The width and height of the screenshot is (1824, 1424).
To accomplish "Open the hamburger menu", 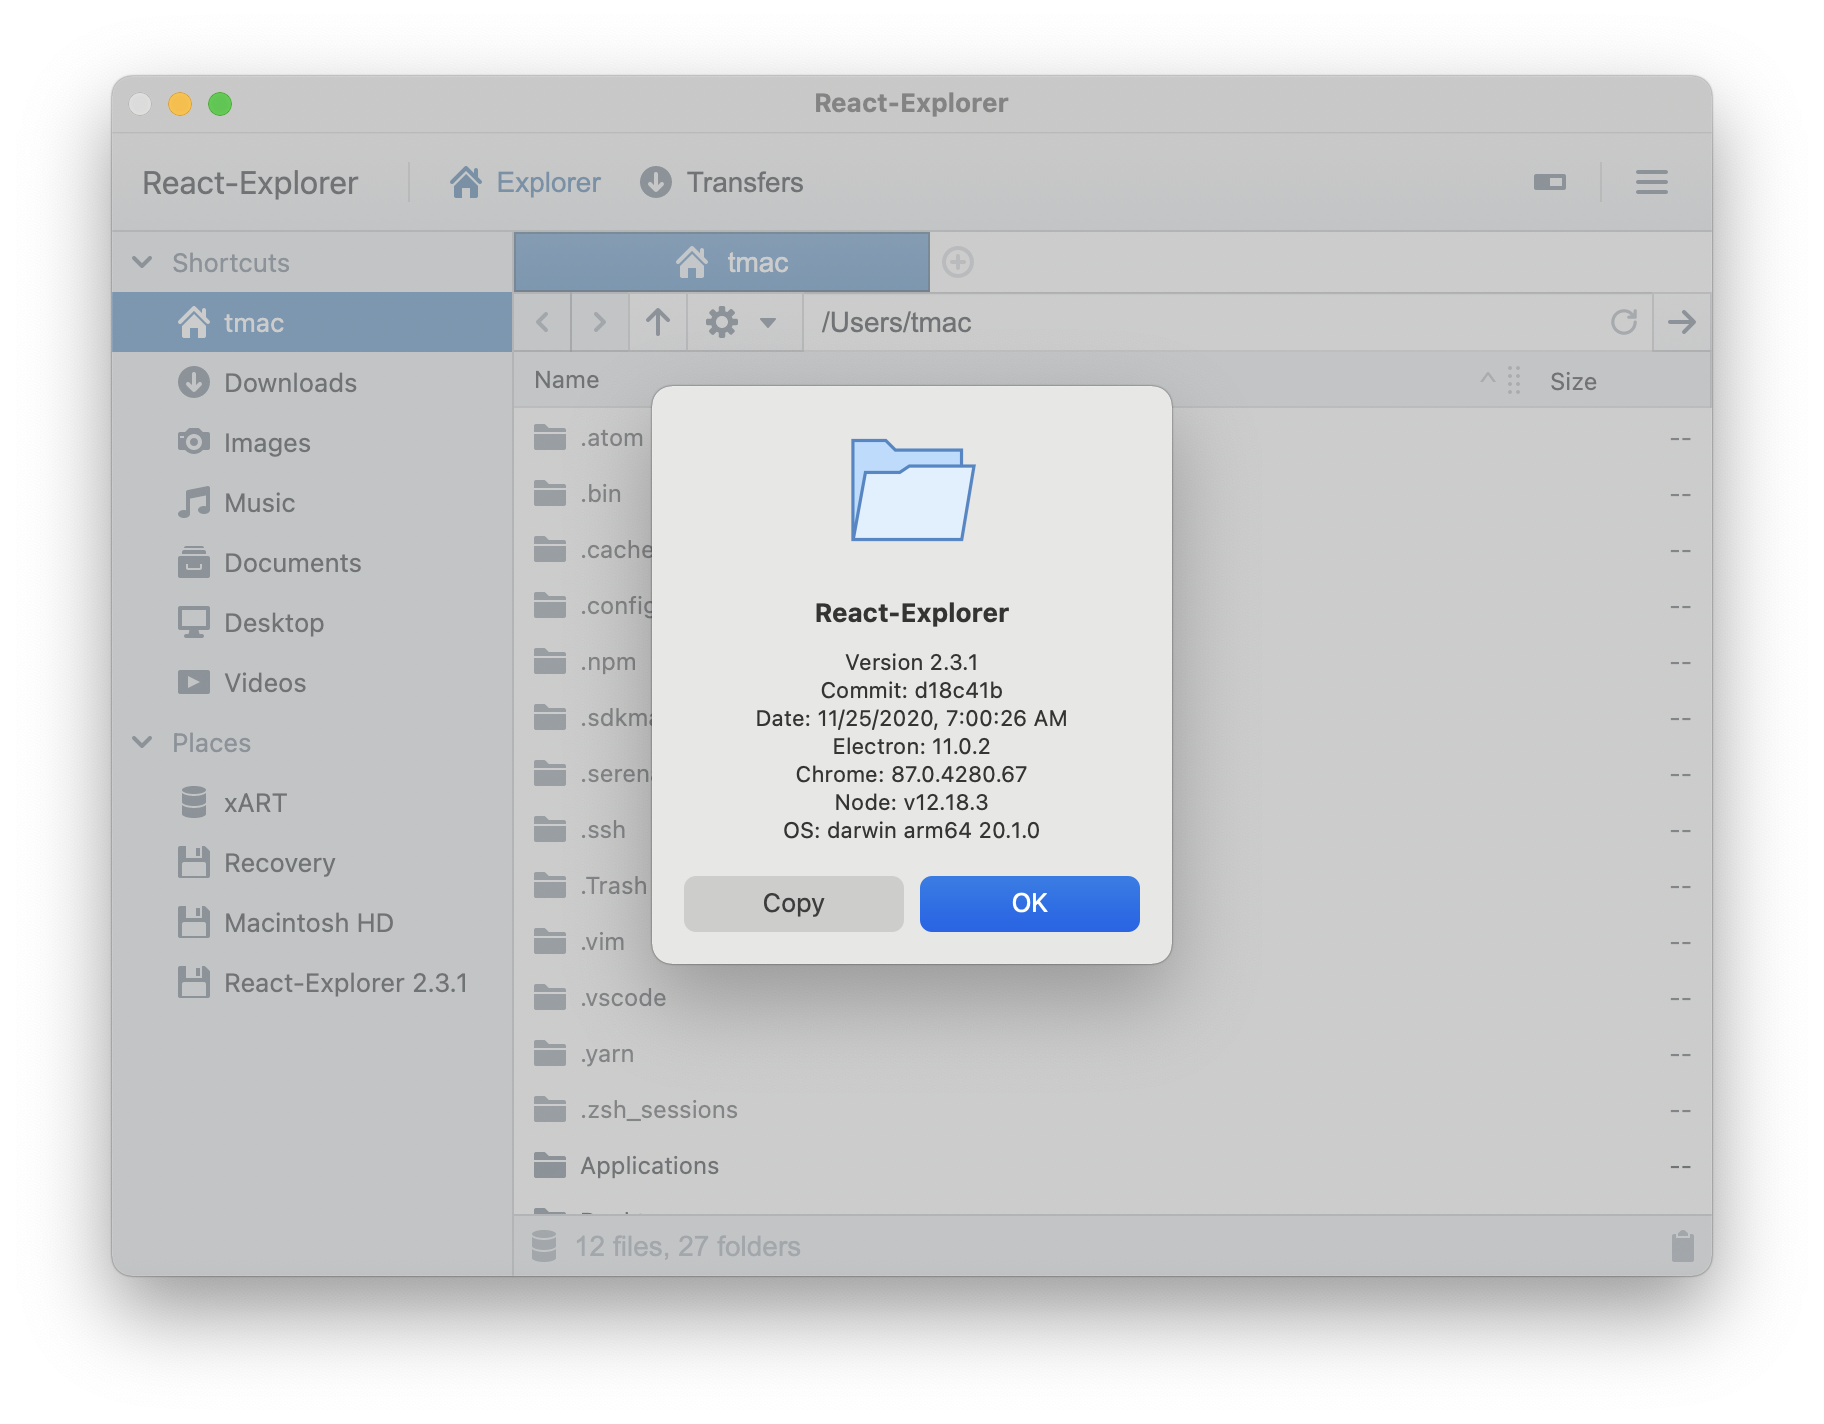I will click(1651, 182).
